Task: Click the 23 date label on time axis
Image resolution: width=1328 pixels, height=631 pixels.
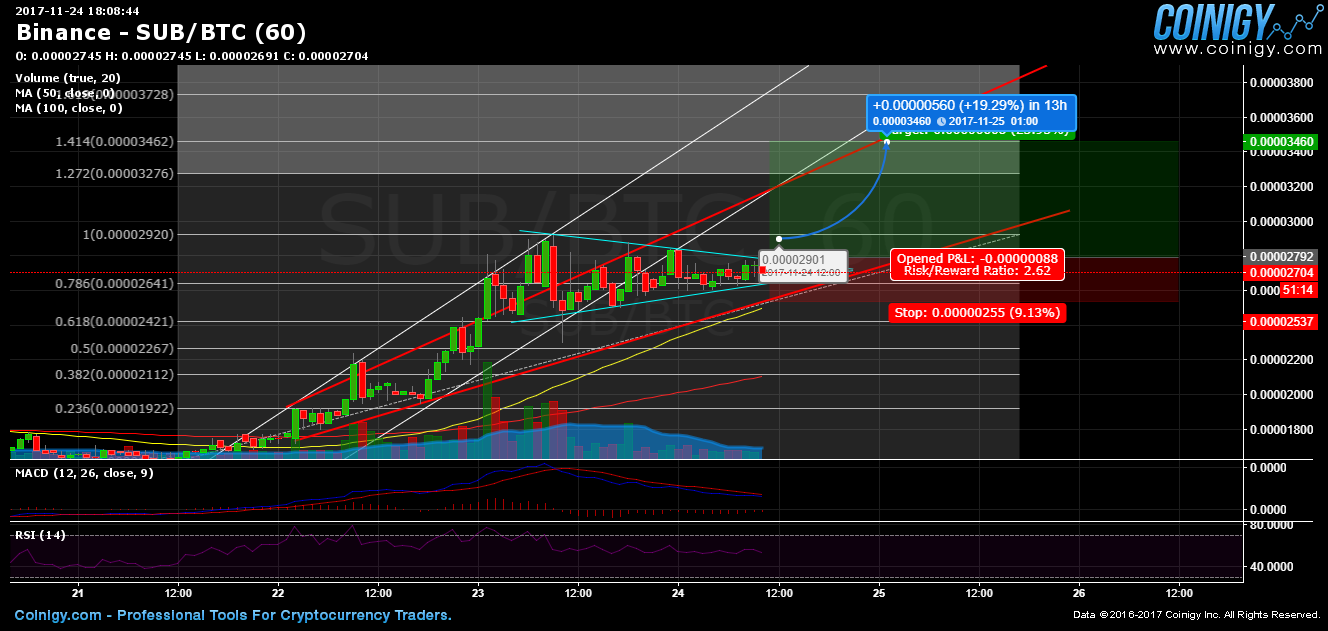Action: (x=478, y=593)
